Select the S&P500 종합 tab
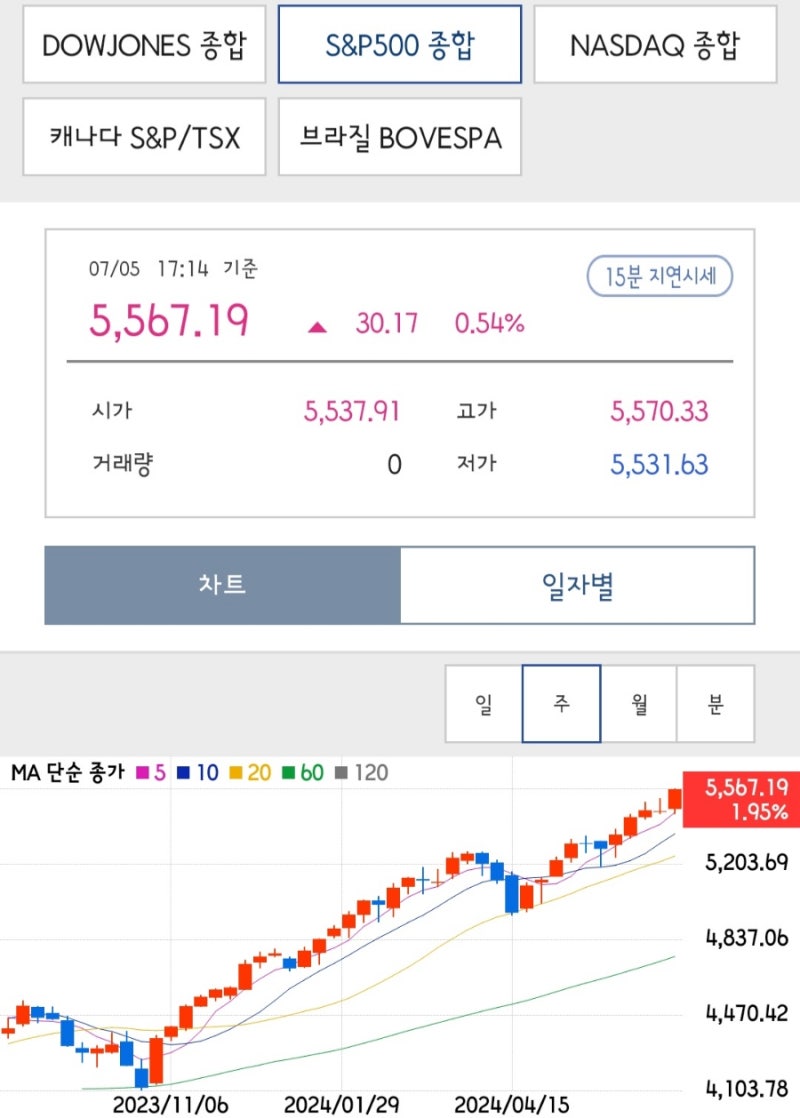800x1118 pixels. click(x=400, y=45)
